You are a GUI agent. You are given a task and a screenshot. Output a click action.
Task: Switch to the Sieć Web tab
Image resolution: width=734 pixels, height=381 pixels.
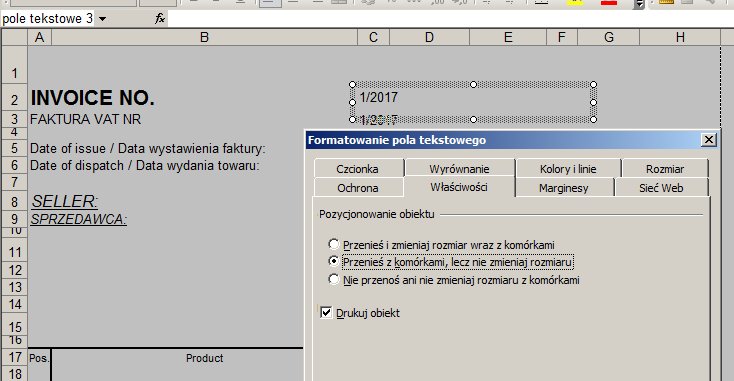point(661,188)
